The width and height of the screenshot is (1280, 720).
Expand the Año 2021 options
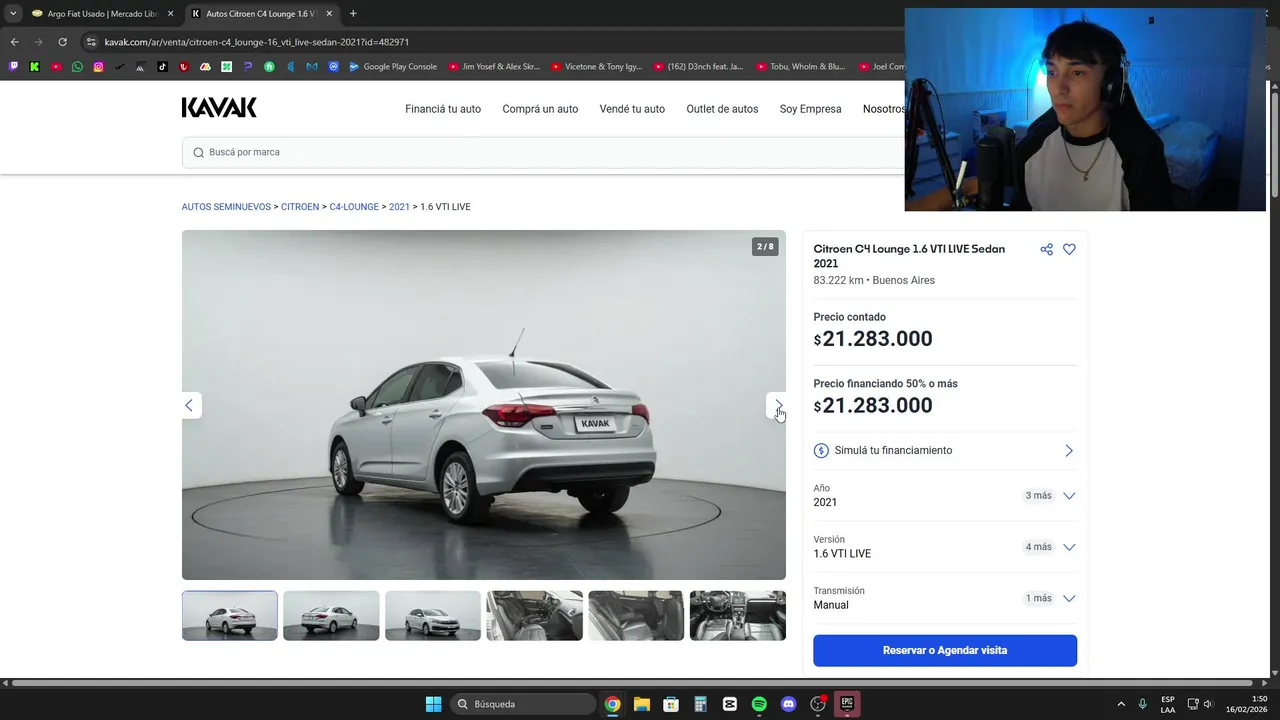(x=1069, y=496)
